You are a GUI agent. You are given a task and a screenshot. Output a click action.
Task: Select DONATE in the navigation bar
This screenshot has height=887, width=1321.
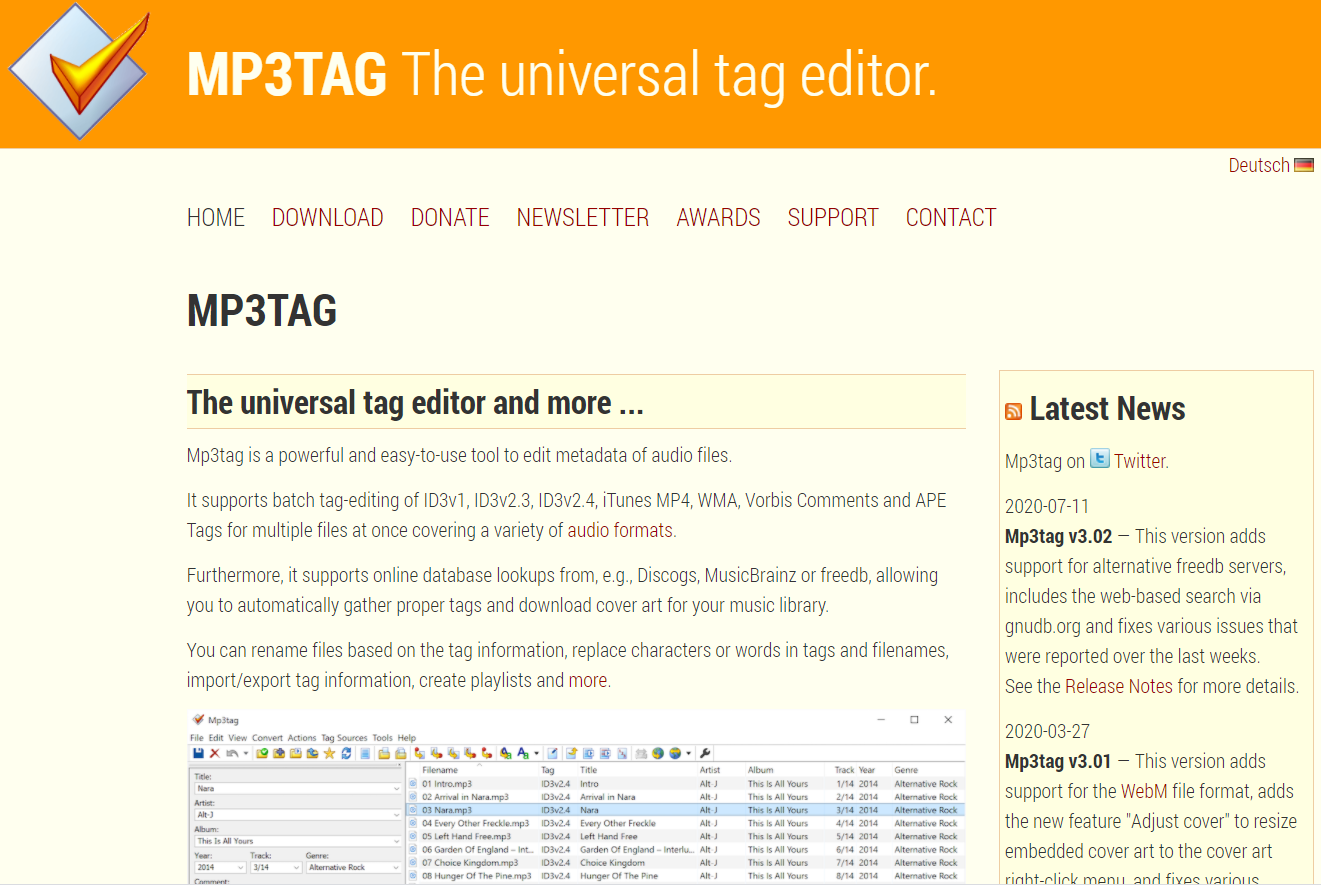point(450,217)
